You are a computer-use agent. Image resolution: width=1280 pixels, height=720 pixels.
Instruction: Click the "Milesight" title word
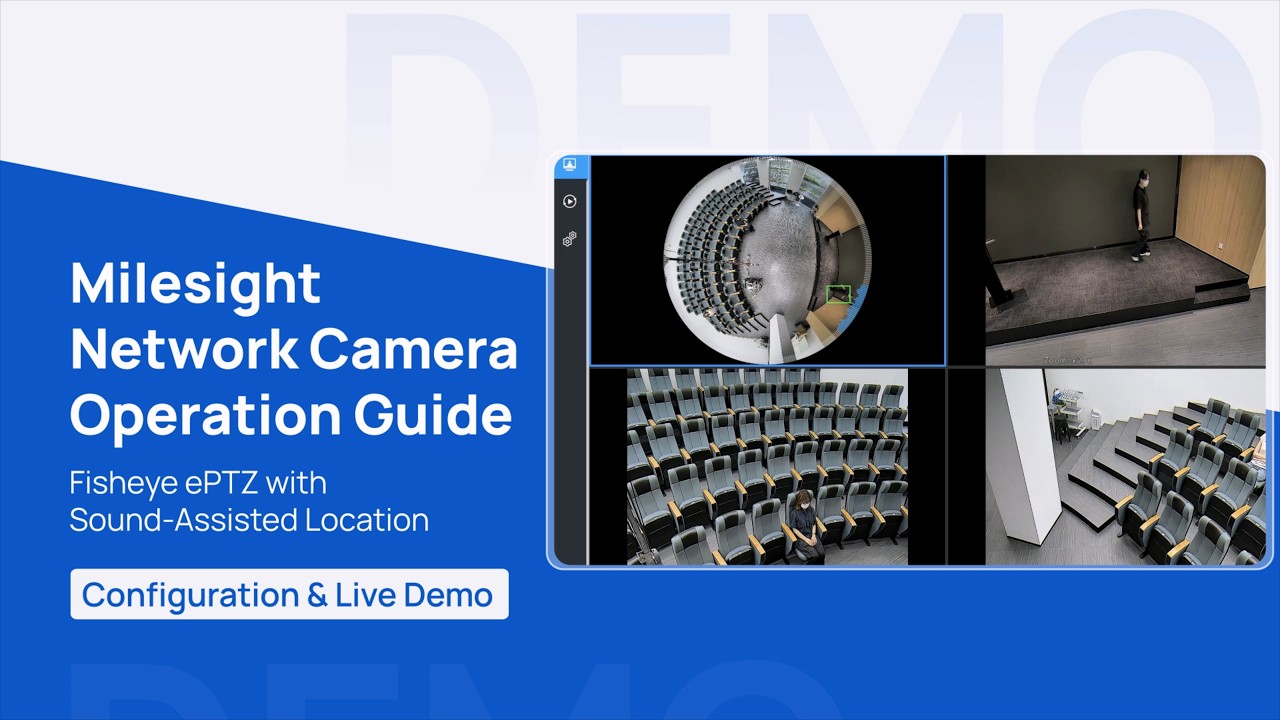(x=195, y=284)
